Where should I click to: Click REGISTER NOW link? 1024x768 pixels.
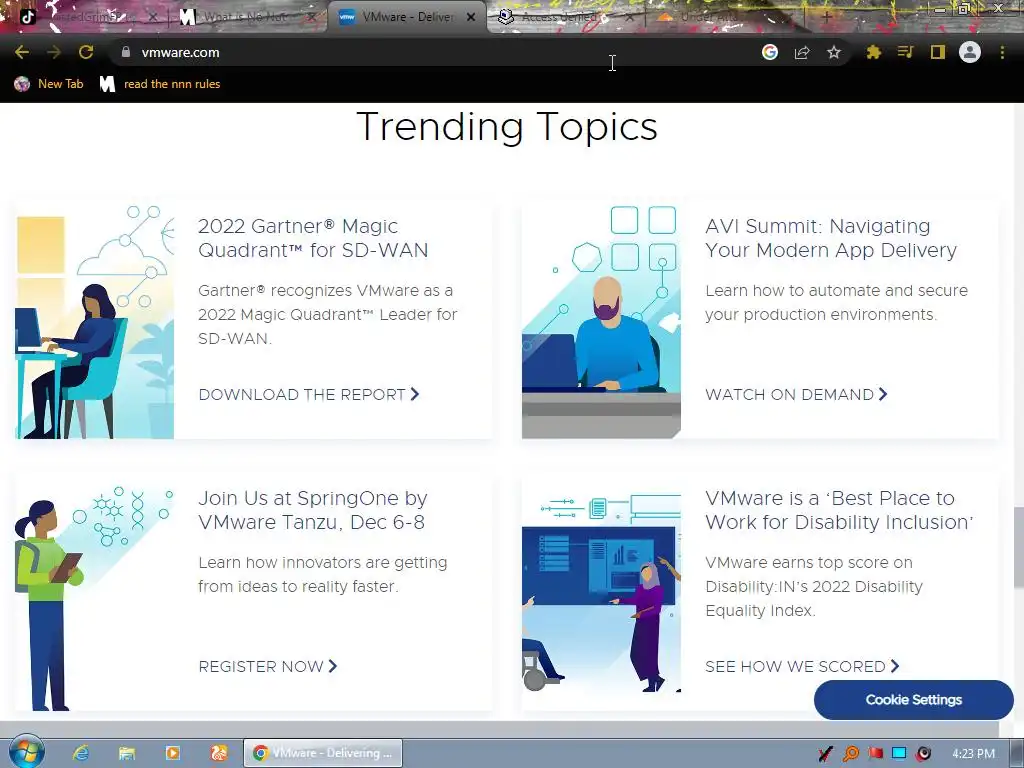(261, 667)
